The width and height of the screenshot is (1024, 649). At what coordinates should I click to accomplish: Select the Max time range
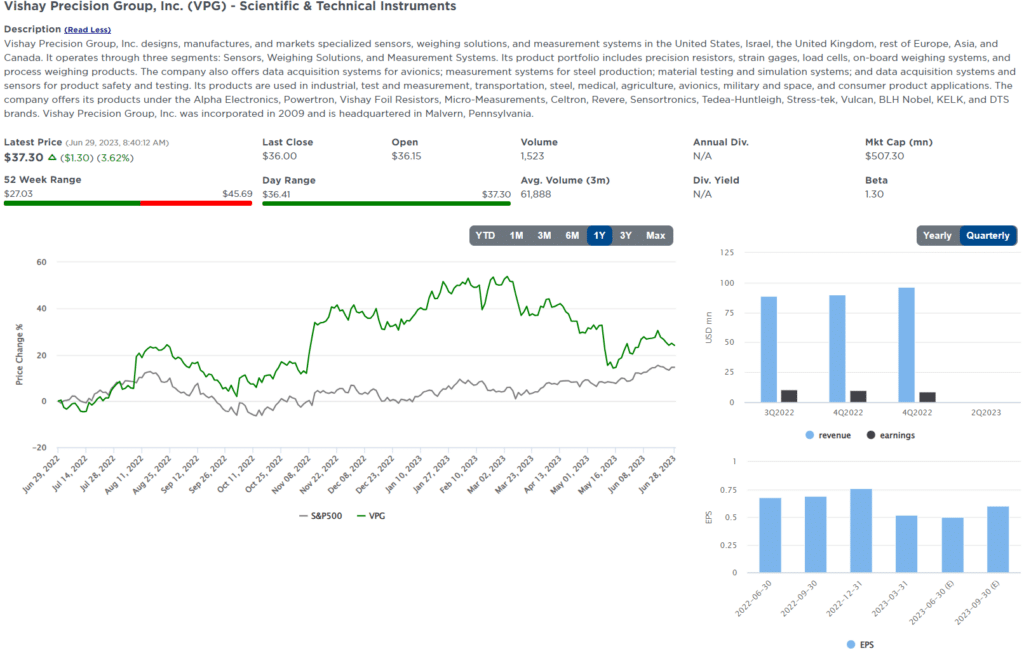point(656,236)
